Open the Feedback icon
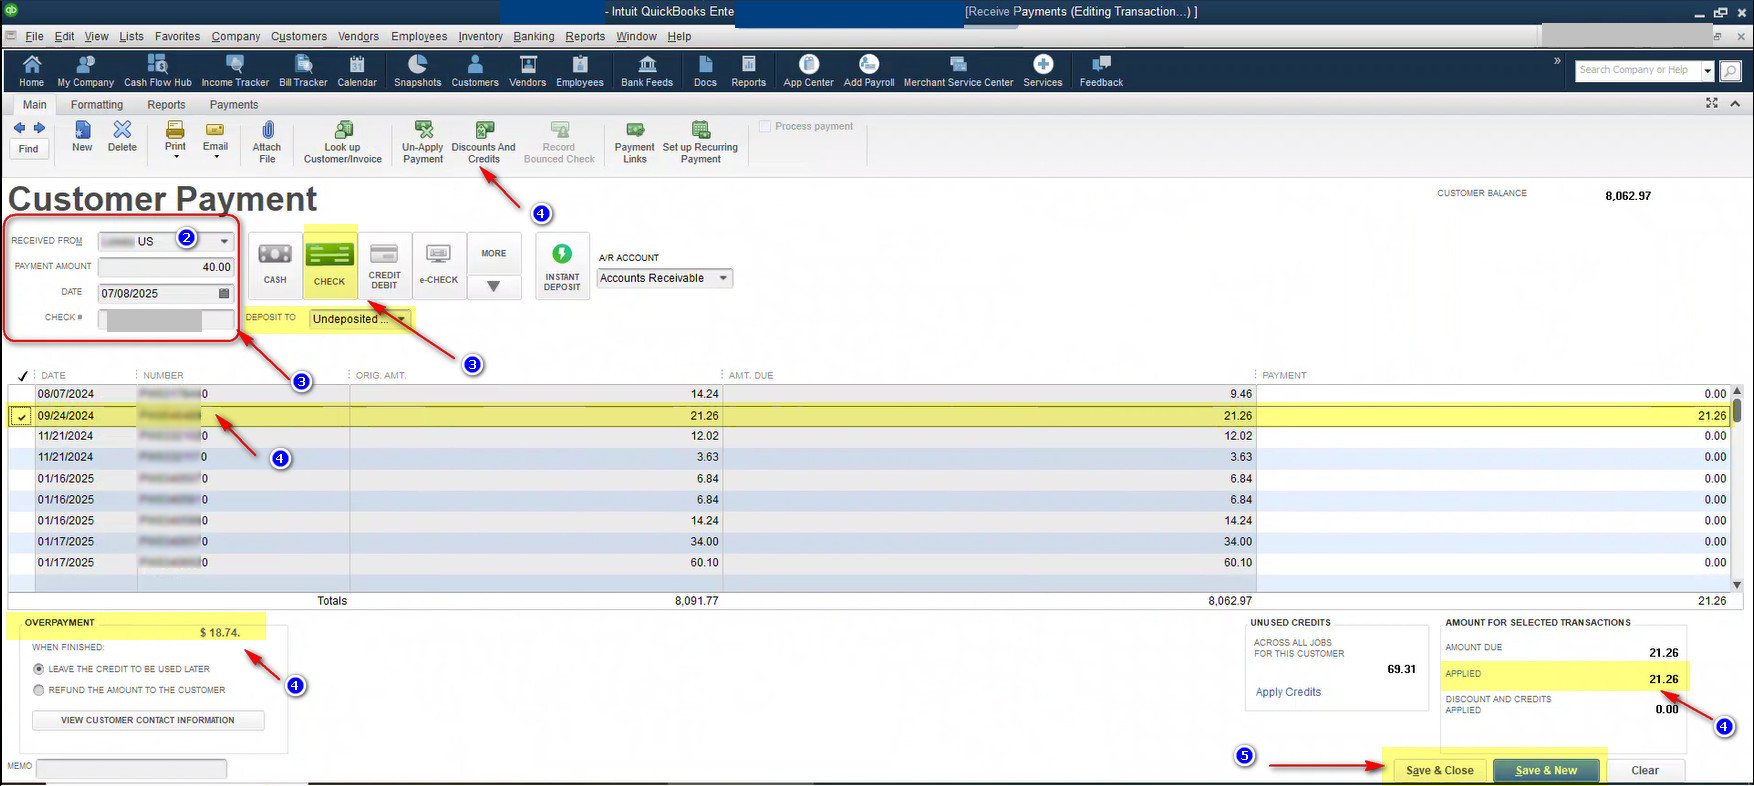The image size is (1754, 786). pyautogui.click(x=1101, y=71)
